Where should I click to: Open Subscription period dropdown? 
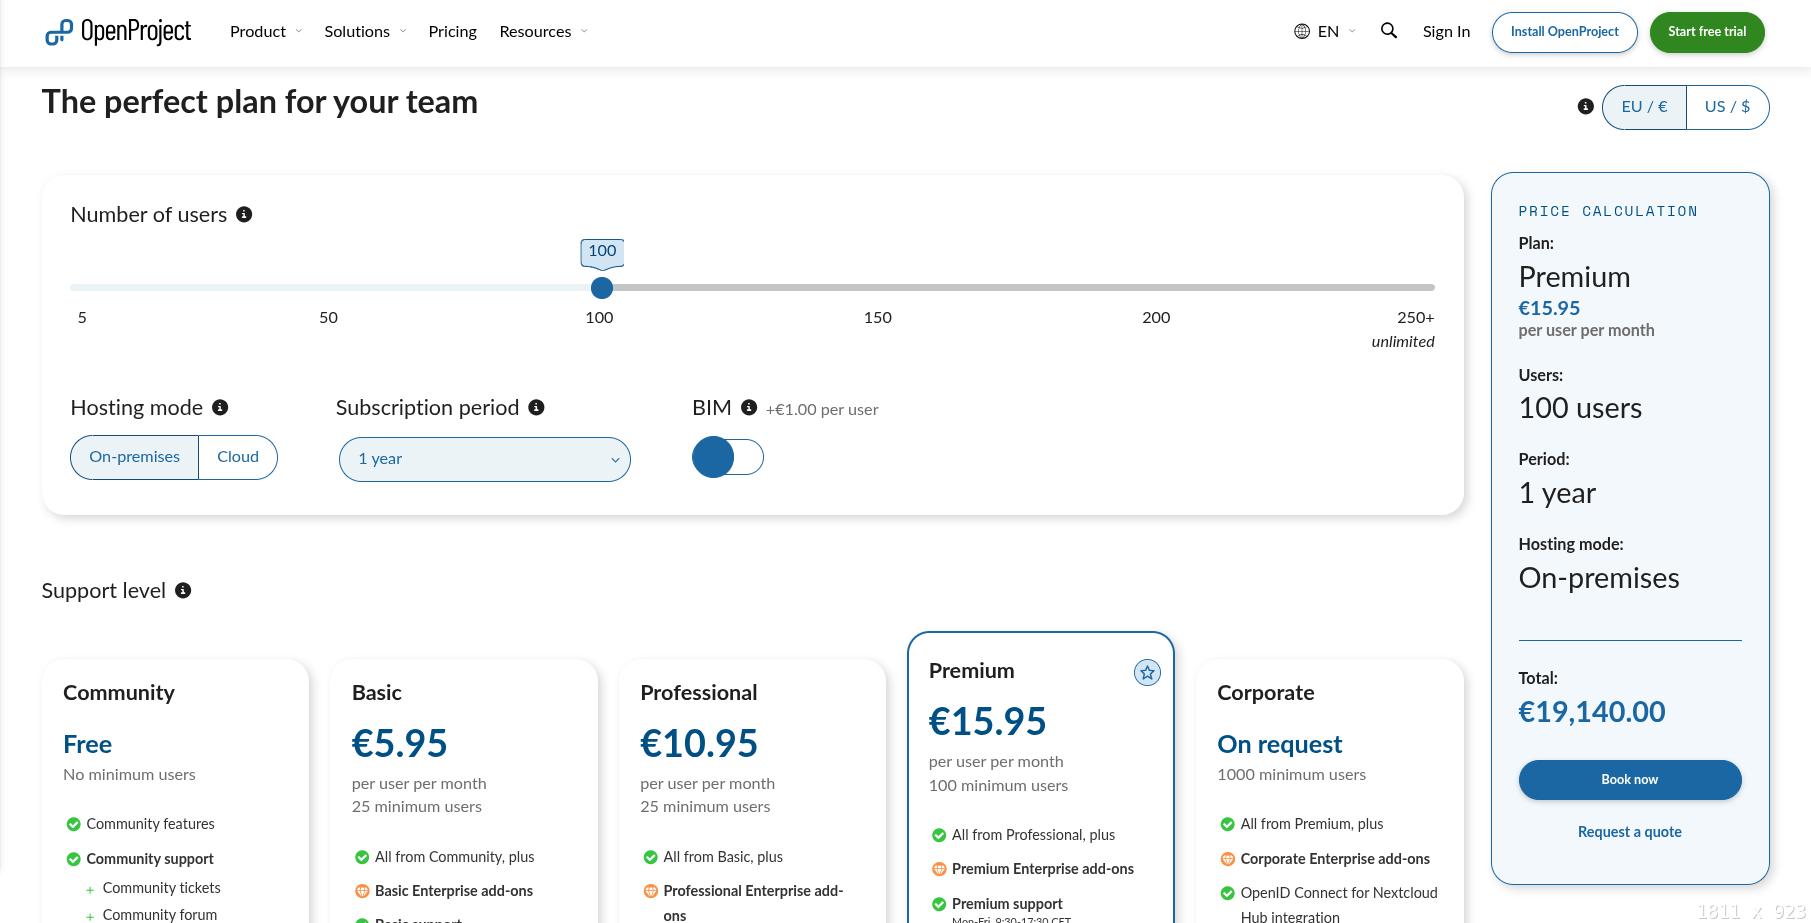click(485, 459)
